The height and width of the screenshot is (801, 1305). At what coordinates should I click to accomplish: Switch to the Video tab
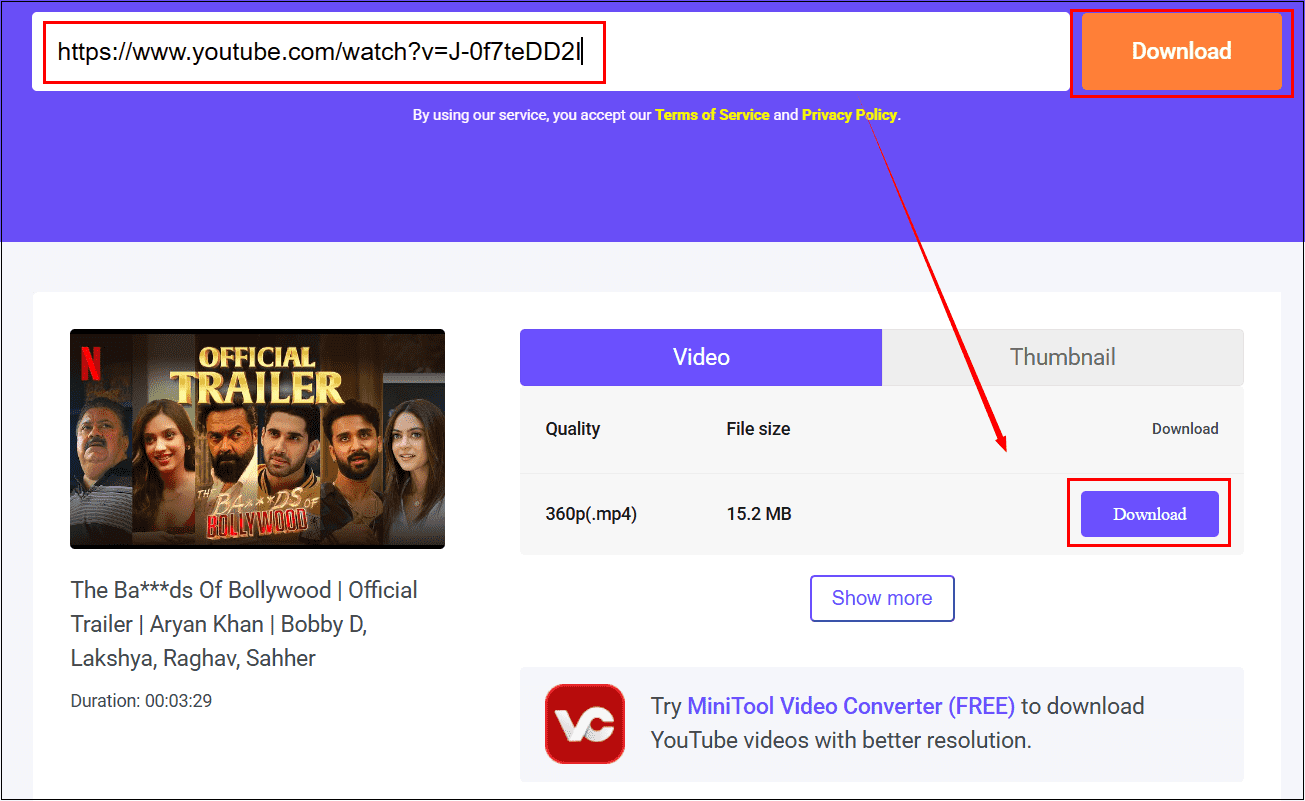click(701, 357)
